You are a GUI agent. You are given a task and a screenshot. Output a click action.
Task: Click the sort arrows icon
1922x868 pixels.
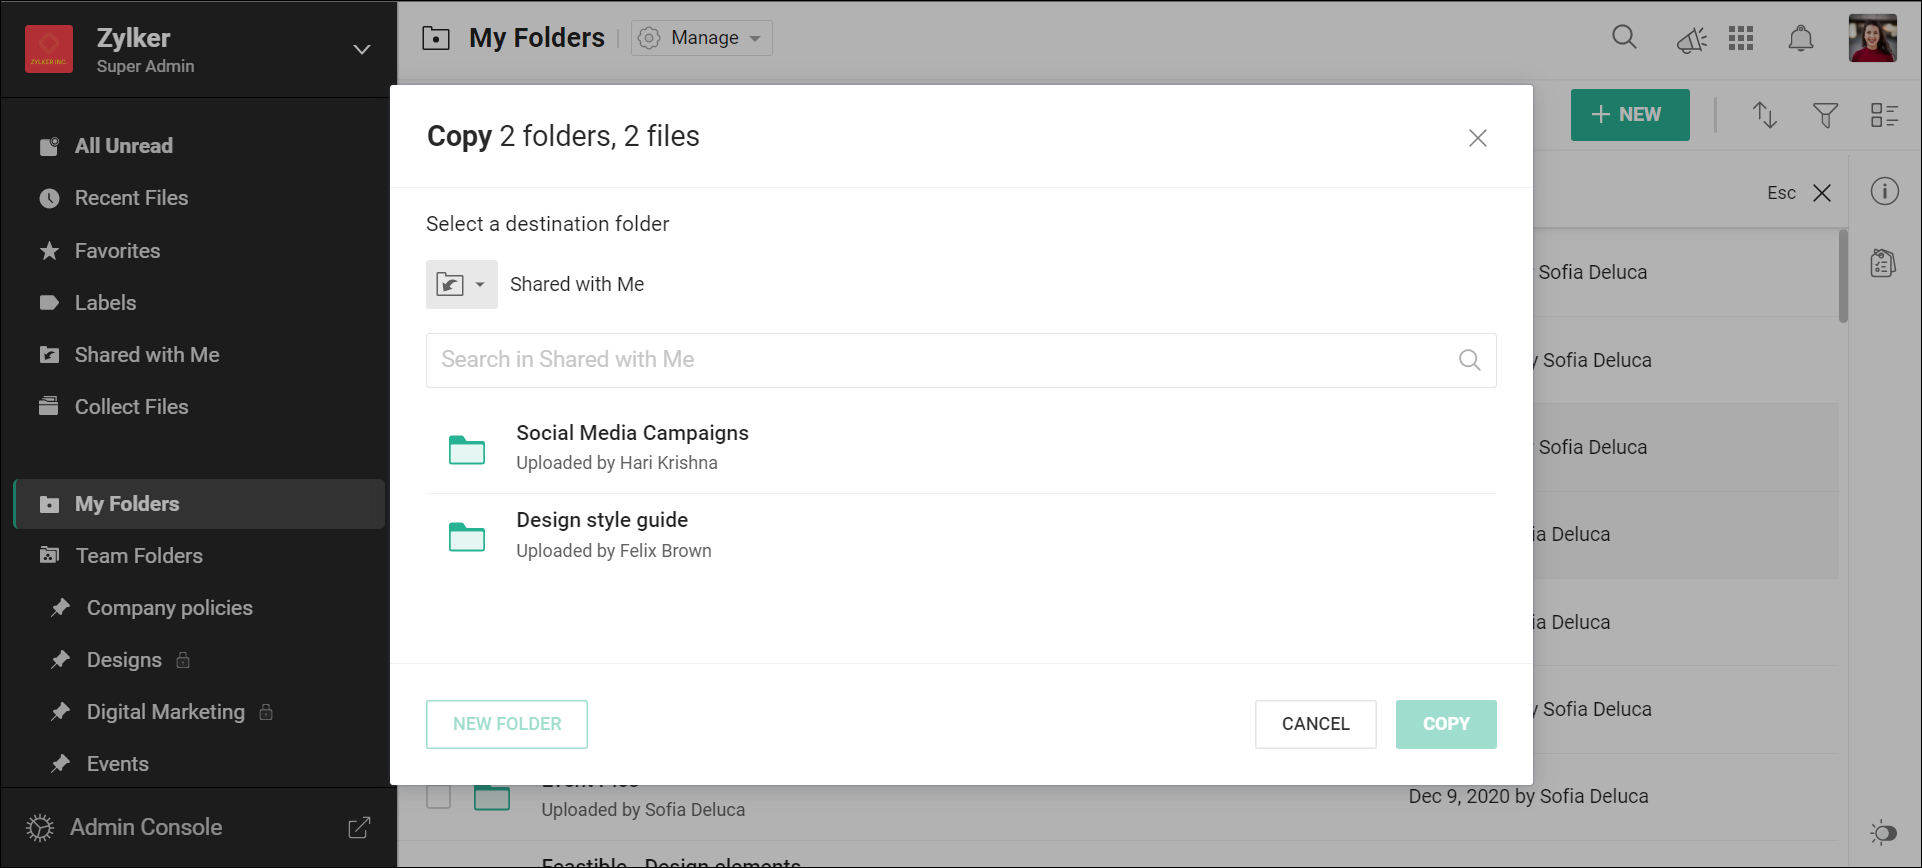coord(1765,115)
